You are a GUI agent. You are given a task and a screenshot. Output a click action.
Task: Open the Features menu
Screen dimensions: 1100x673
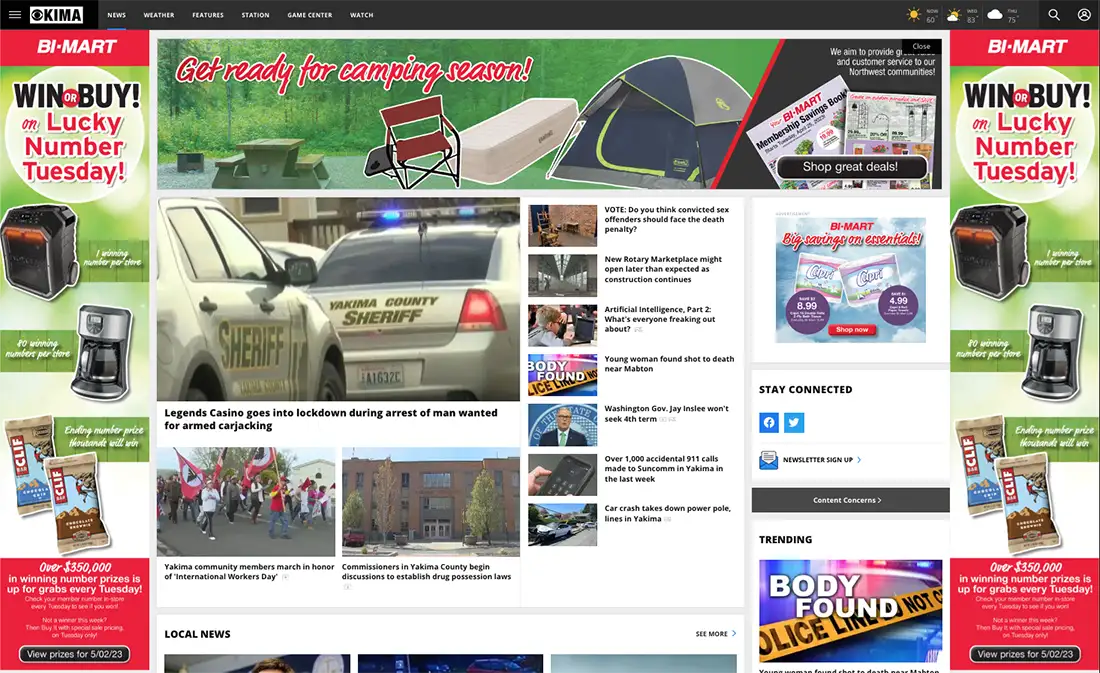tap(208, 15)
